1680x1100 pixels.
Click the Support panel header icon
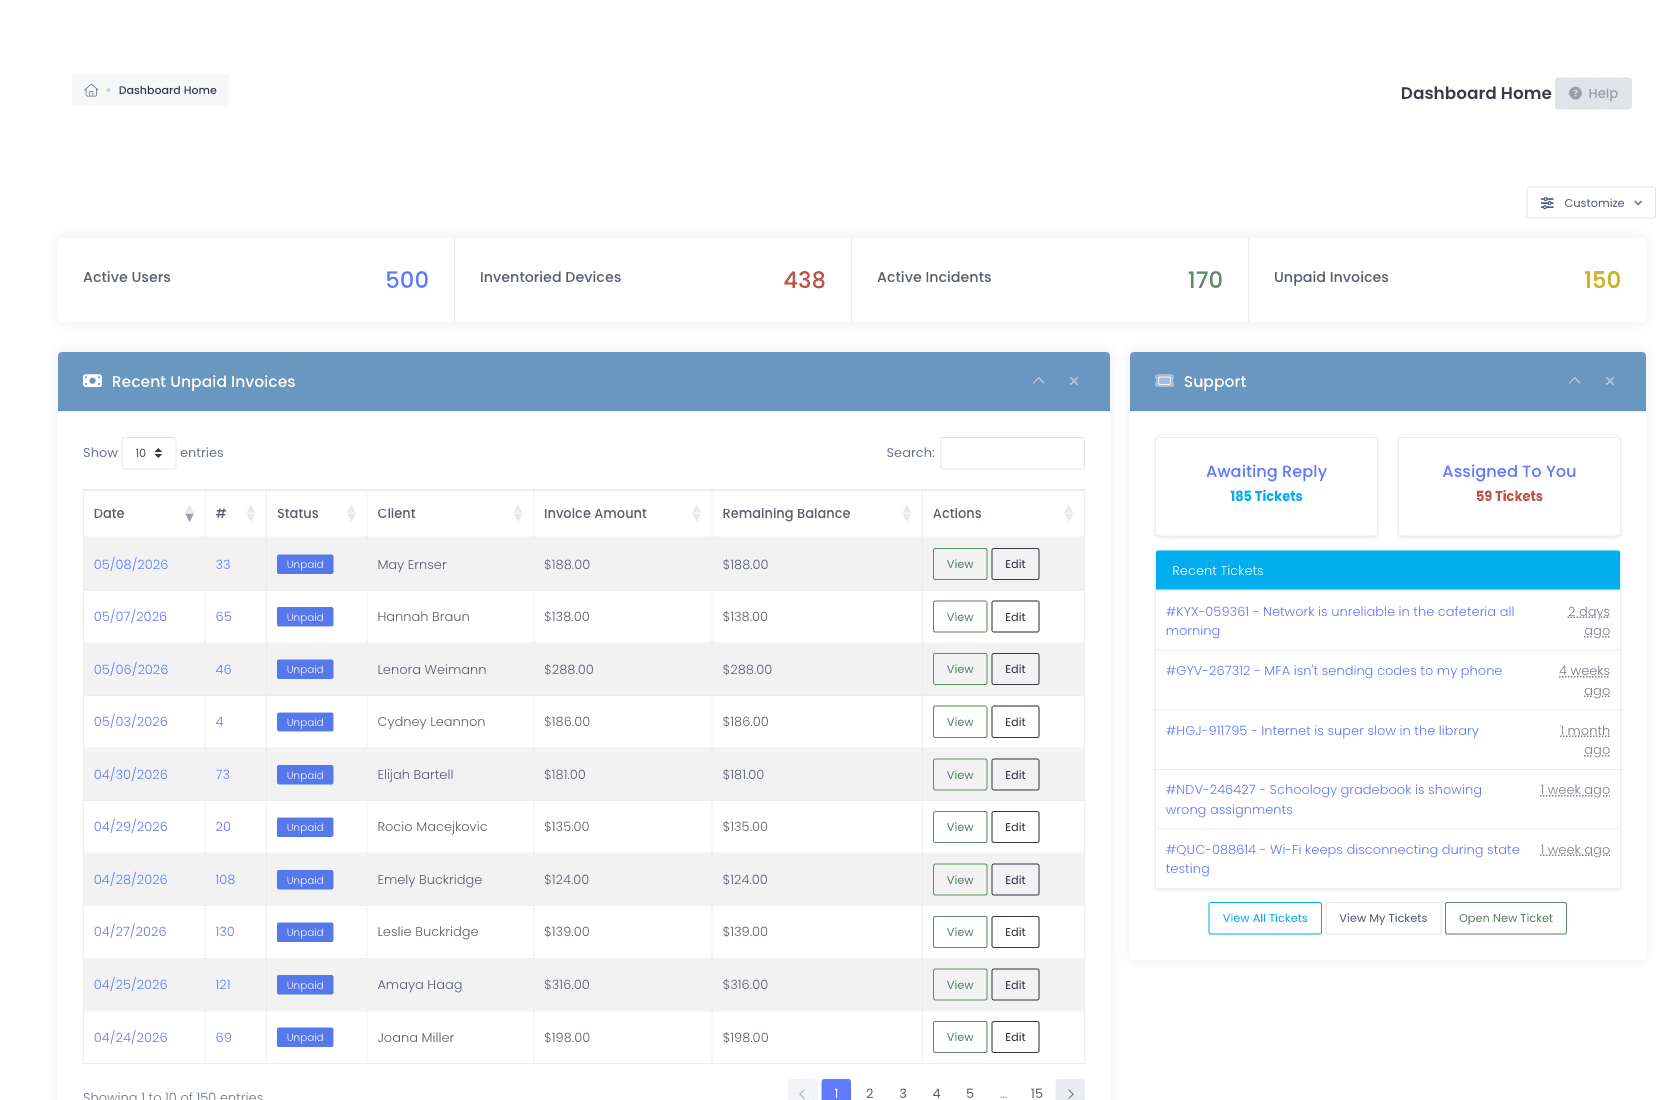[1165, 381]
